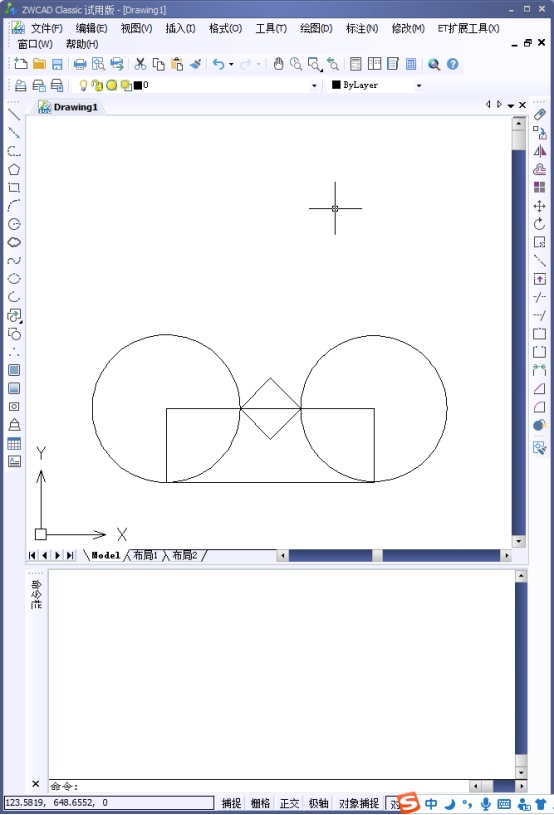
Task: Click the Save icon in toolbar
Action: coord(57,64)
